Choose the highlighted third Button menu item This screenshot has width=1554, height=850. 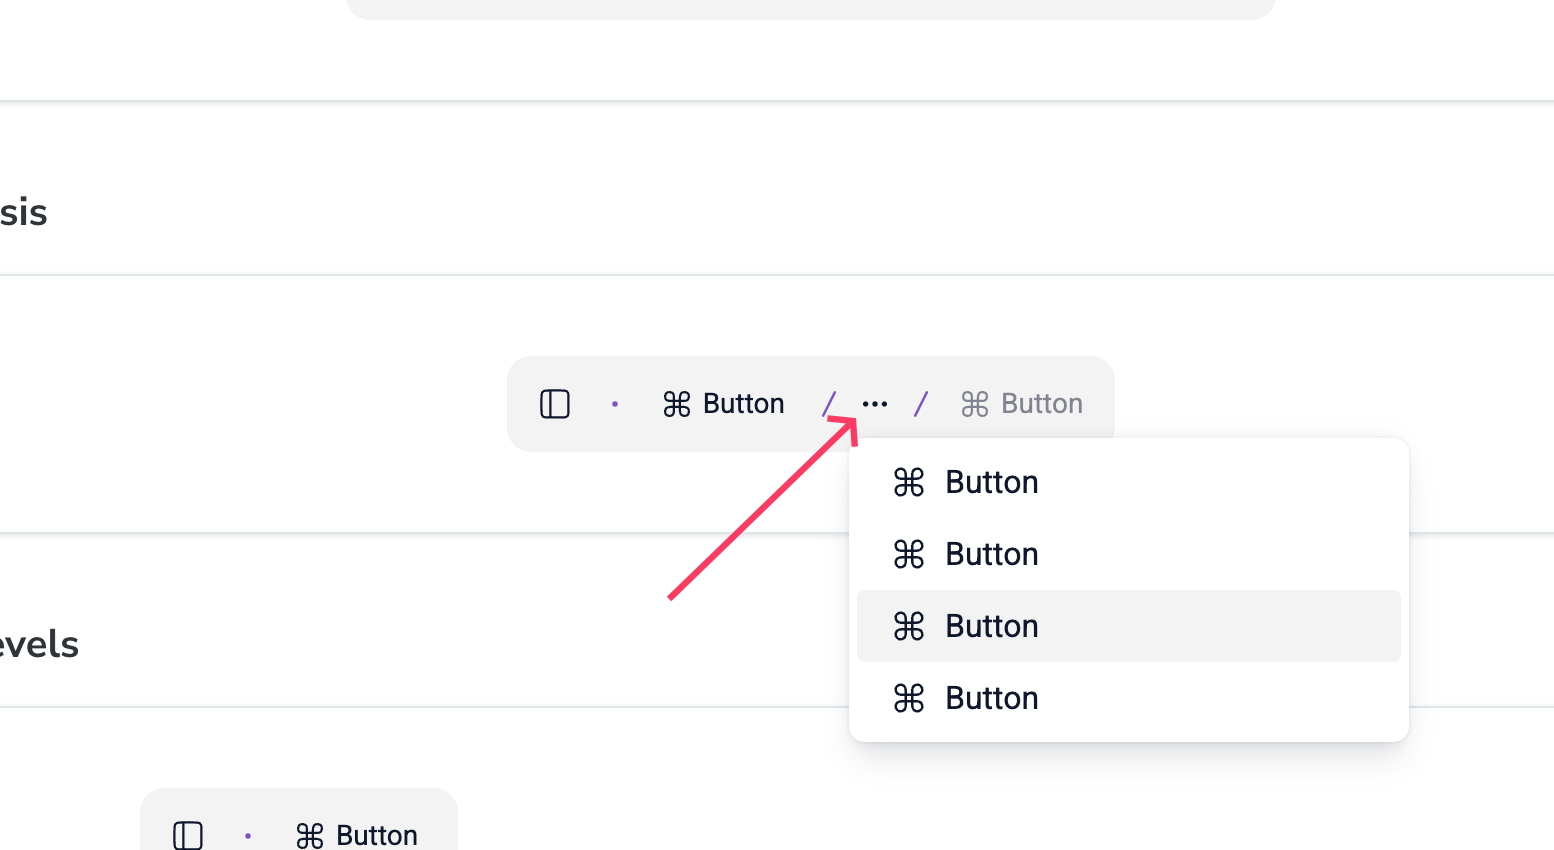pyautogui.click(x=1129, y=626)
